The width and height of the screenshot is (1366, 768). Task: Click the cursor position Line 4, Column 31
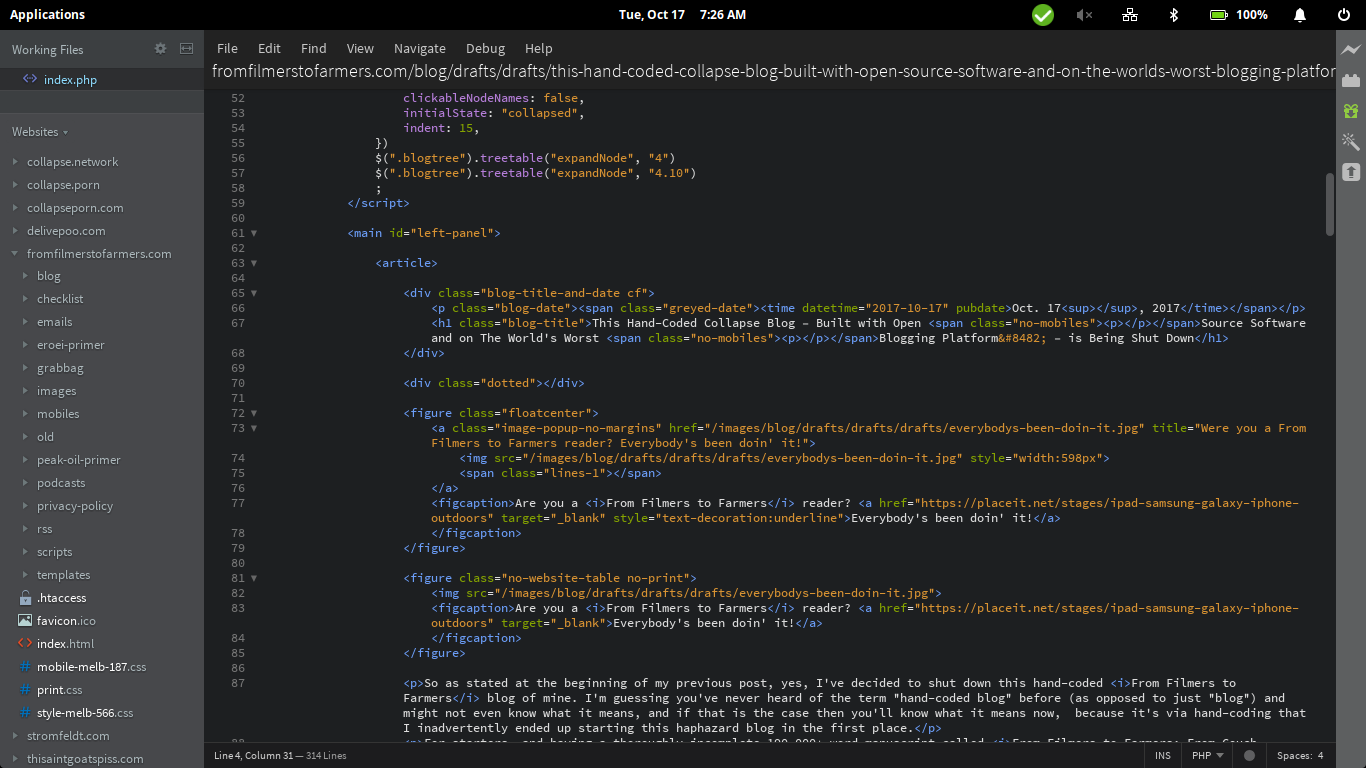[x=255, y=755]
